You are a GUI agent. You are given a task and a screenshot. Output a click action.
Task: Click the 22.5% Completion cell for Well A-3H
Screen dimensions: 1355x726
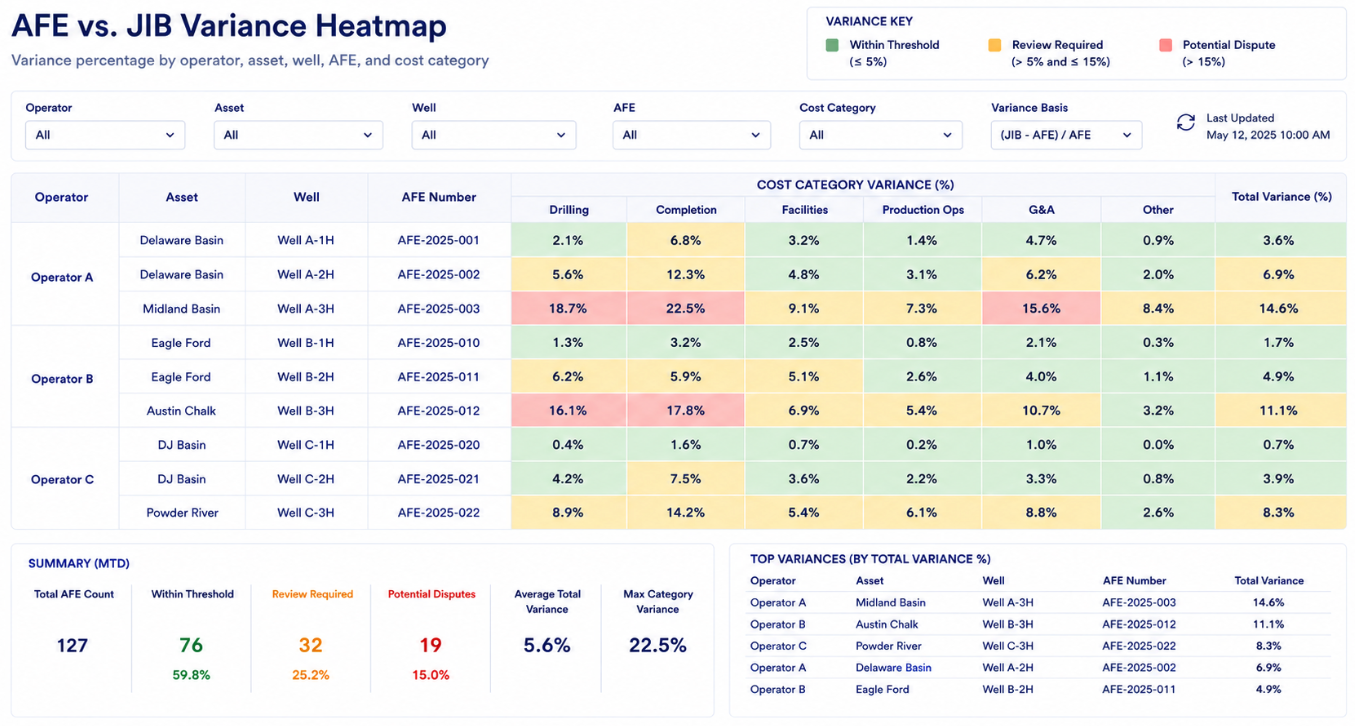[x=686, y=309]
